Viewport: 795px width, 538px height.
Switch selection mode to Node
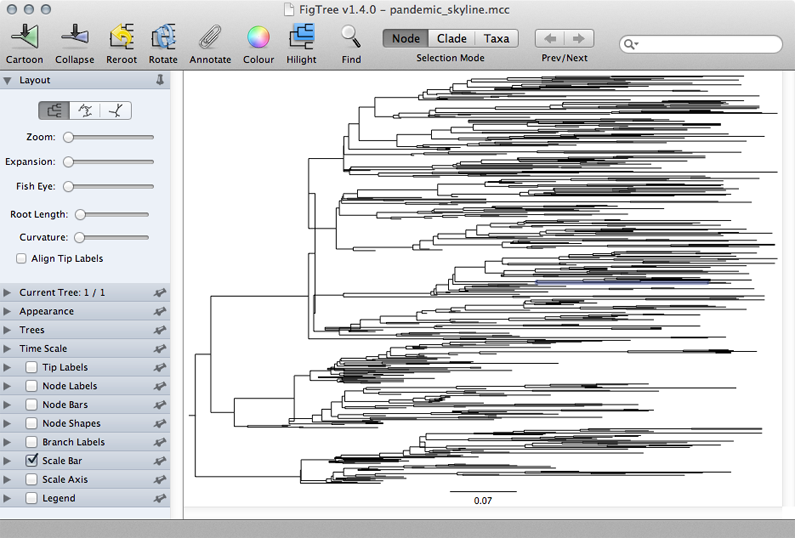click(x=406, y=39)
